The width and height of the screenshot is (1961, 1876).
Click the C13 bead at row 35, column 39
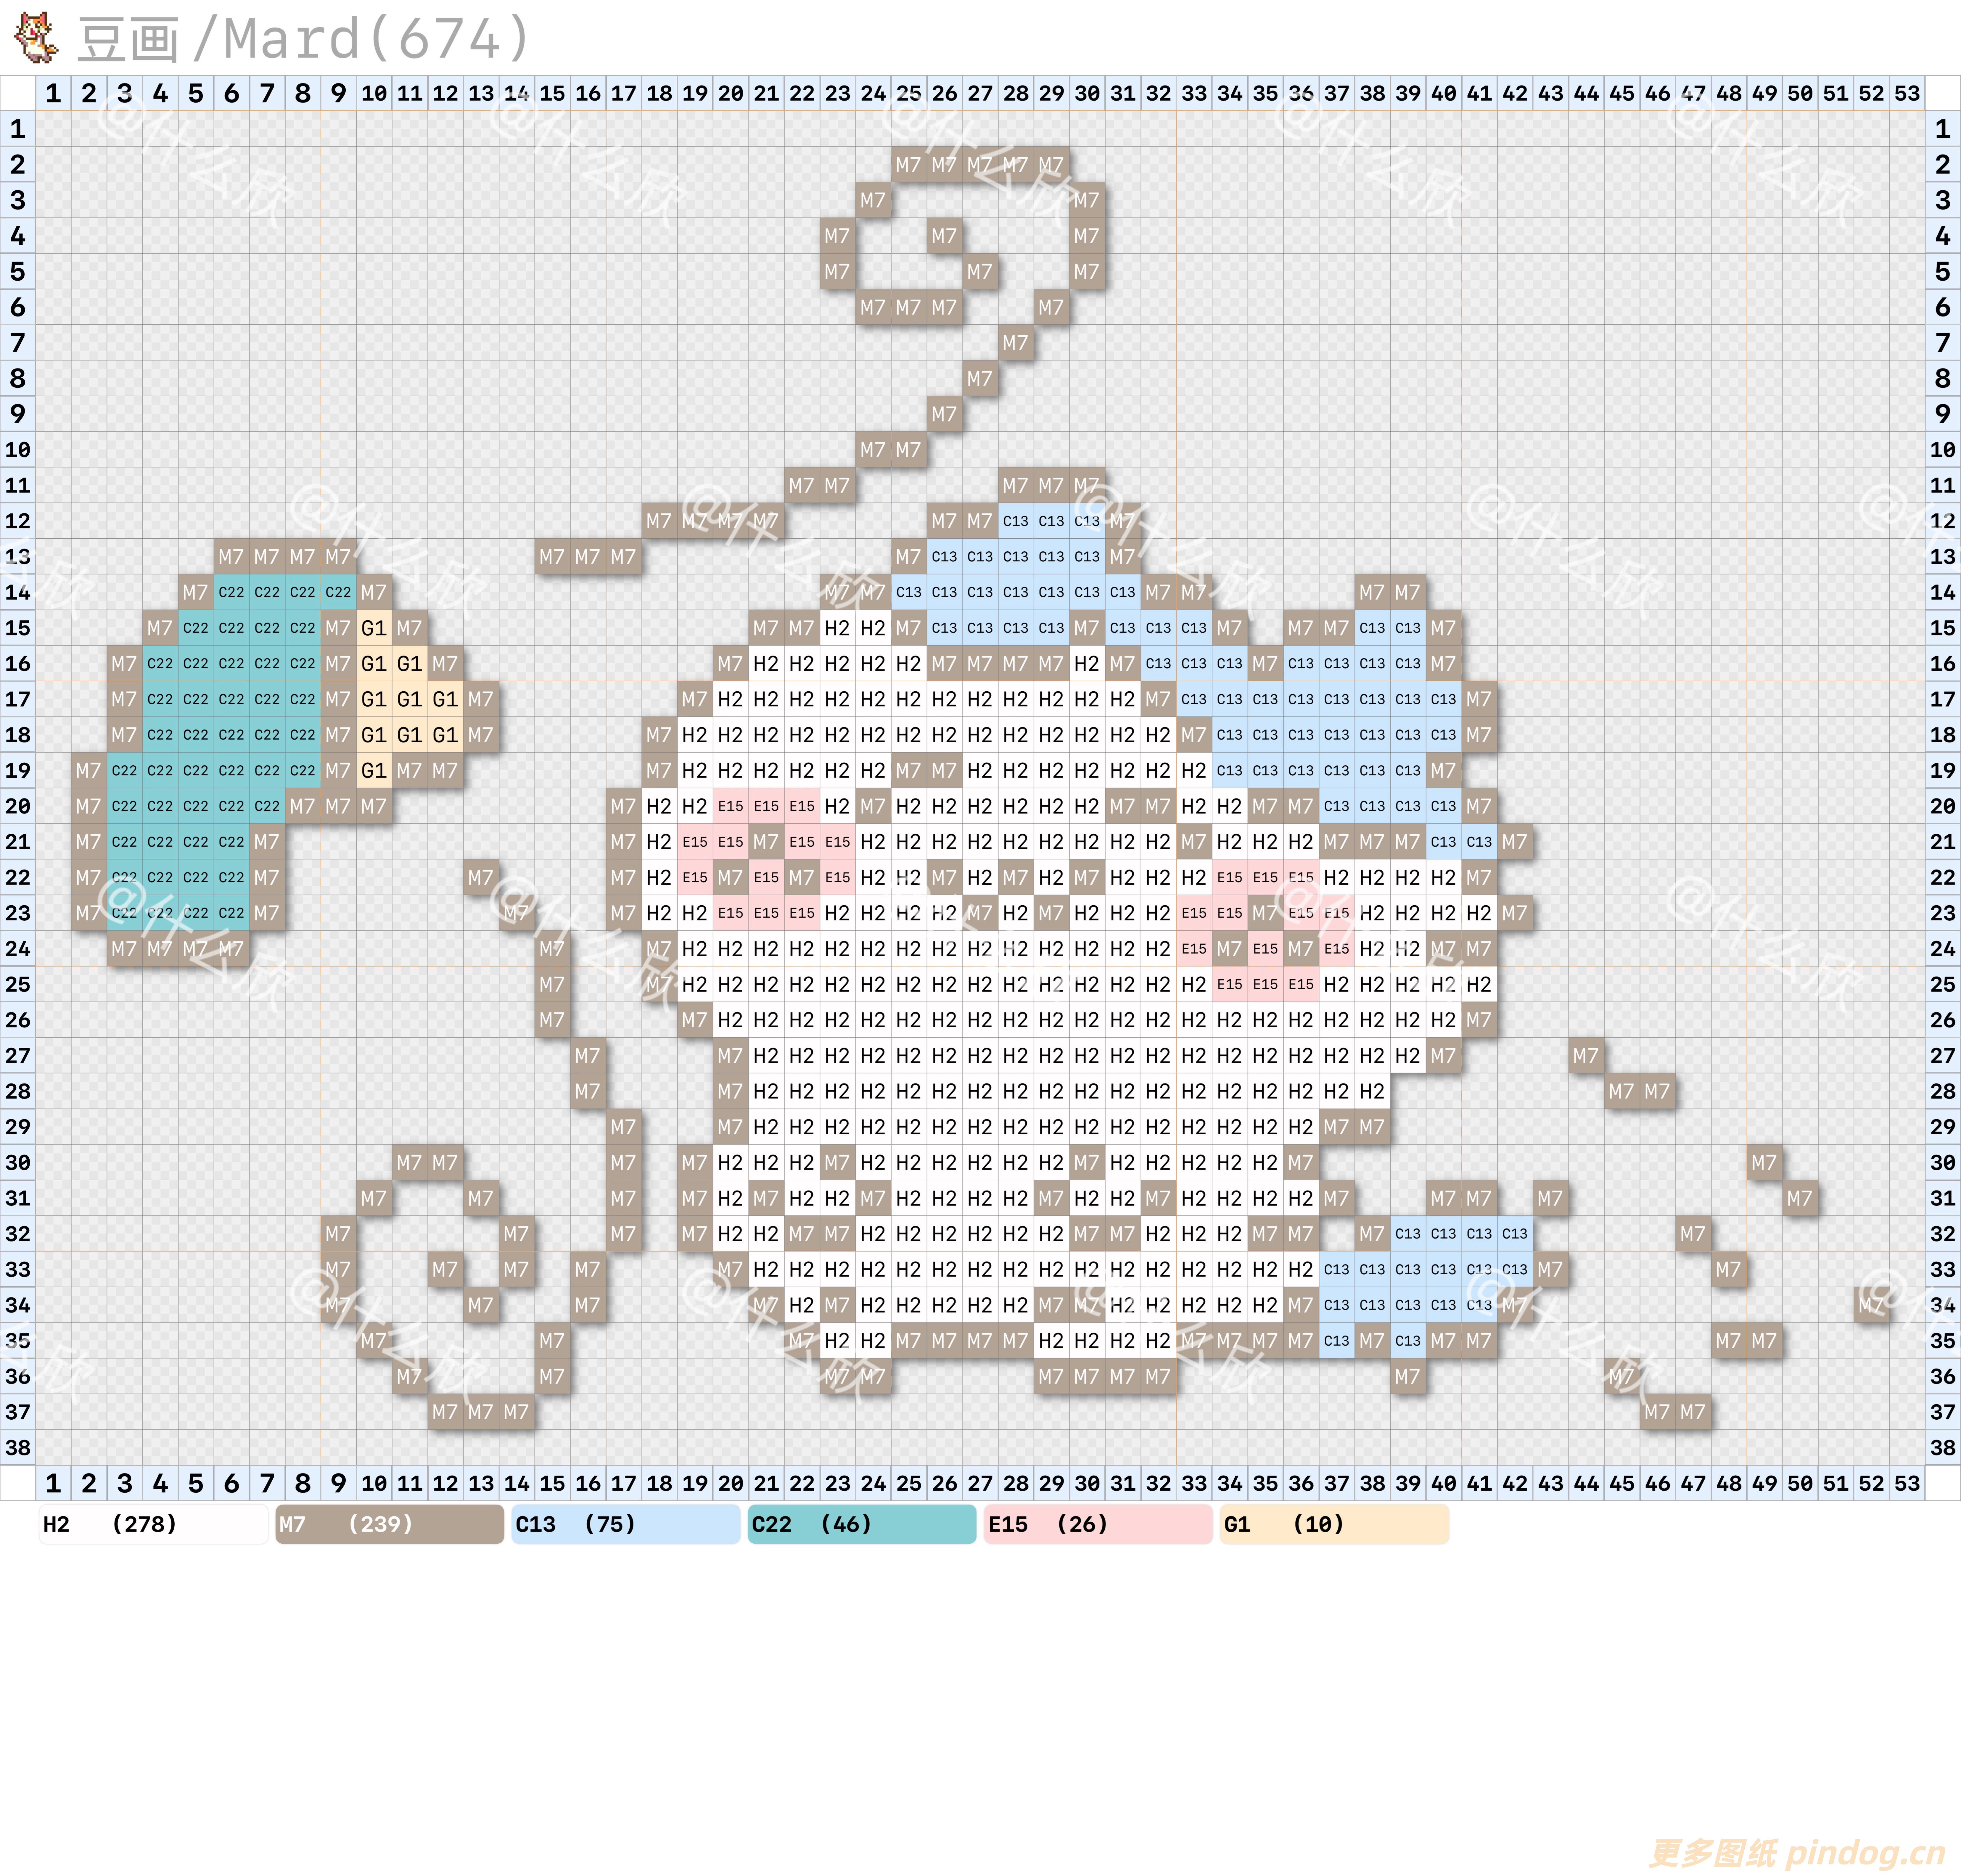[x=1408, y=1341]
